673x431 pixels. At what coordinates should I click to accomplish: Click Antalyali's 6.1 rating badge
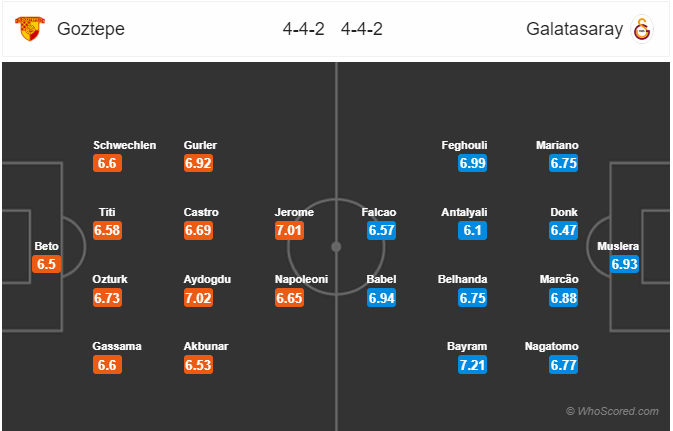coord(472,230)
